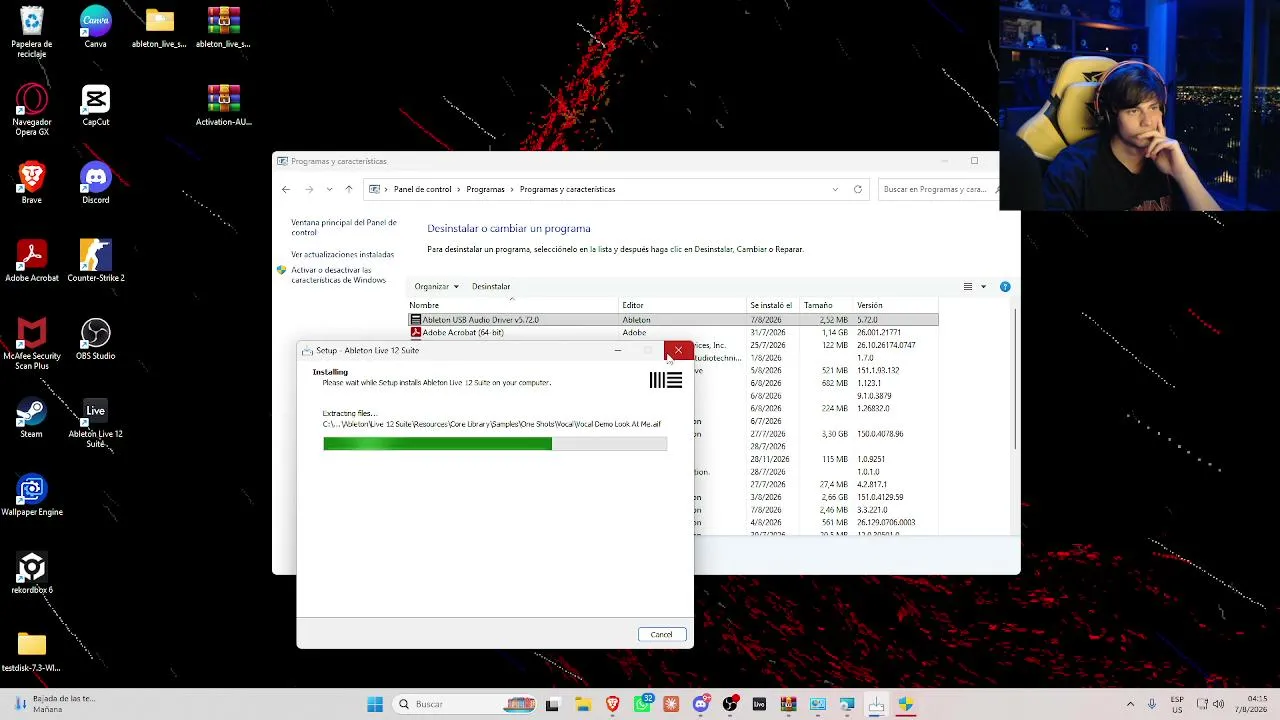Cancel the Ableton Live 12 Suite setup
Image resolution: width=1280 pixels, height=720 pixels.
(x=661, y=635)
